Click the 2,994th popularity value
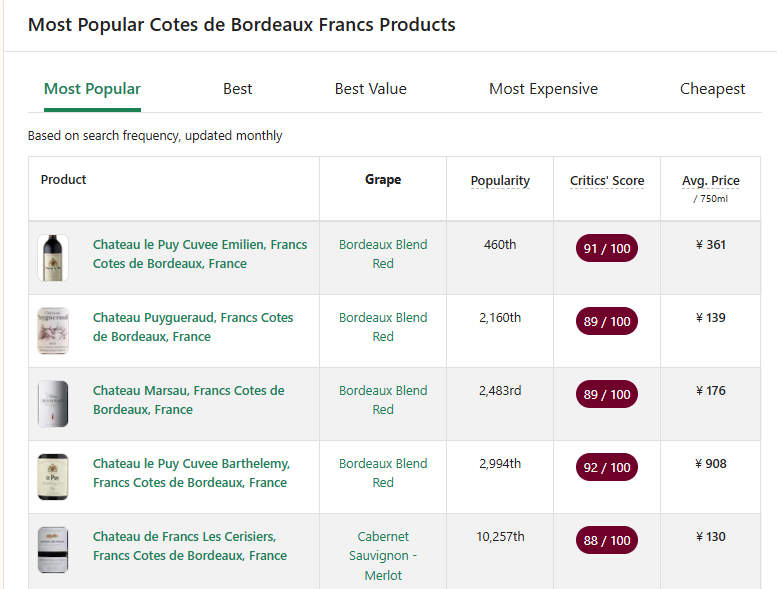Image resolution: width=777 pixels, height=589 pixels. (500, 464)
